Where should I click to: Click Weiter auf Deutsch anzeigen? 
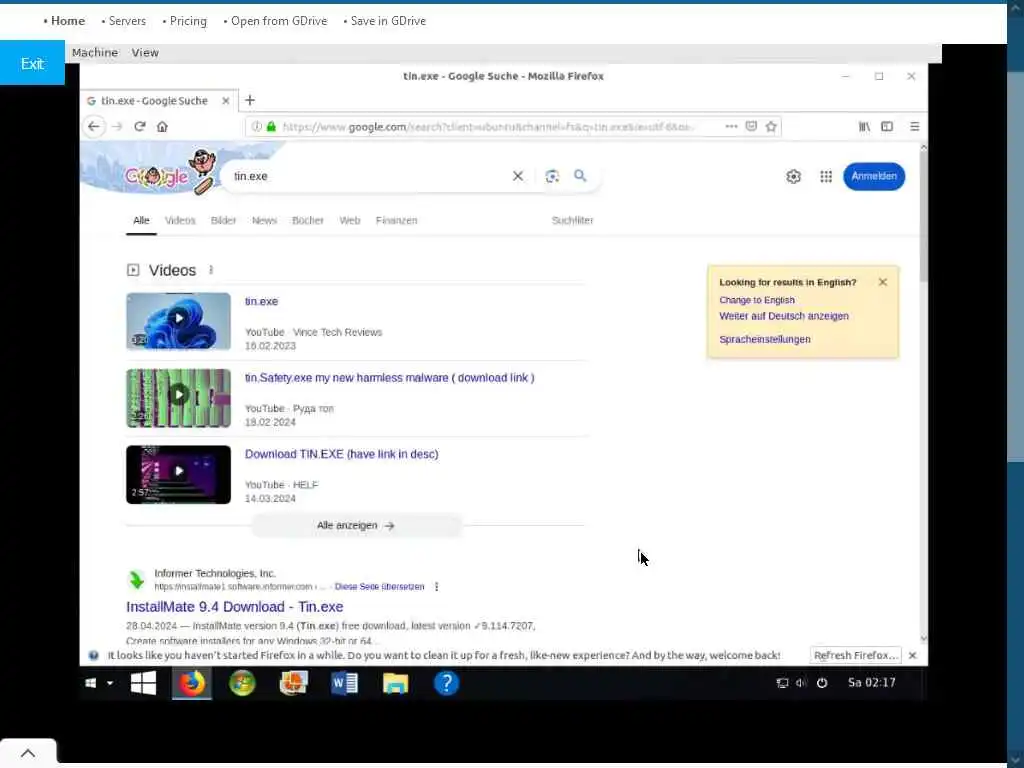pos(784,316)
